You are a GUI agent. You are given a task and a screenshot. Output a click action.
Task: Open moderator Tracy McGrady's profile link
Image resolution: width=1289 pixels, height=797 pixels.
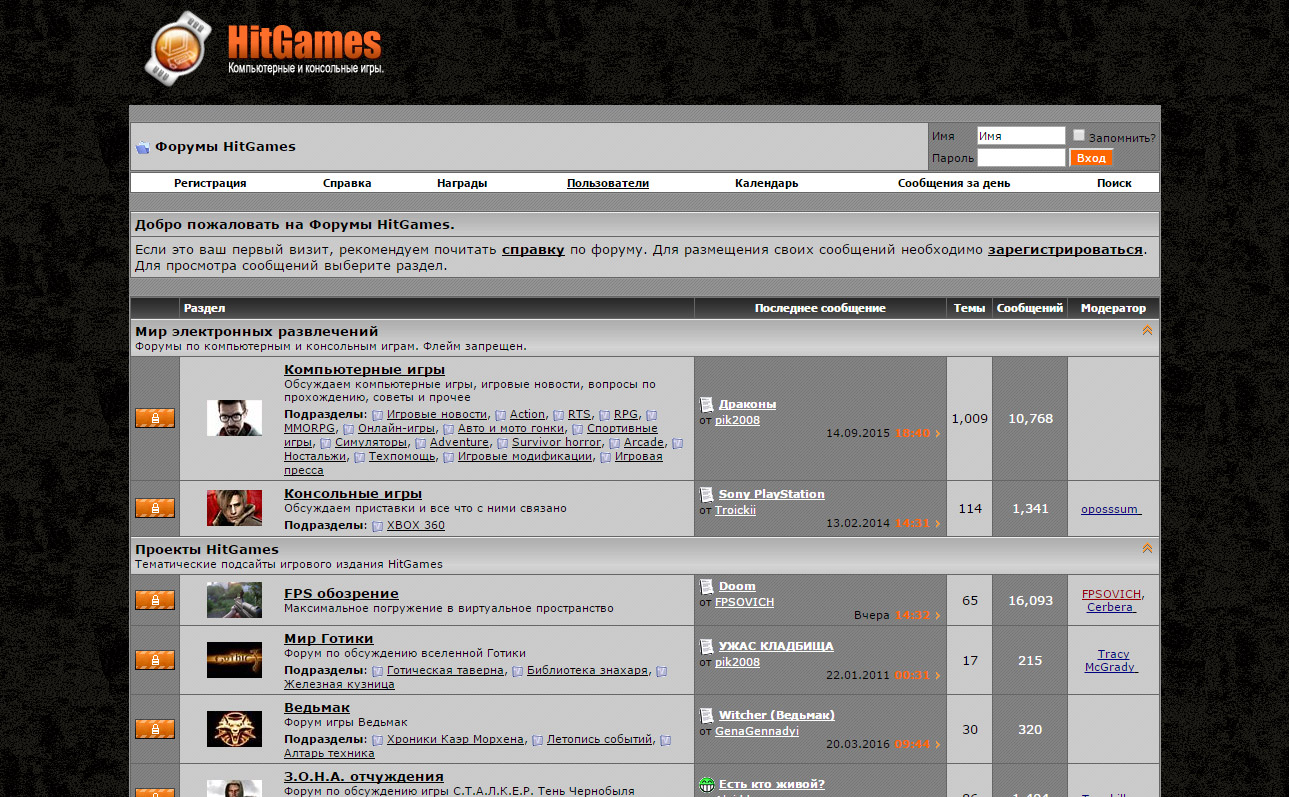[1112, 661]
